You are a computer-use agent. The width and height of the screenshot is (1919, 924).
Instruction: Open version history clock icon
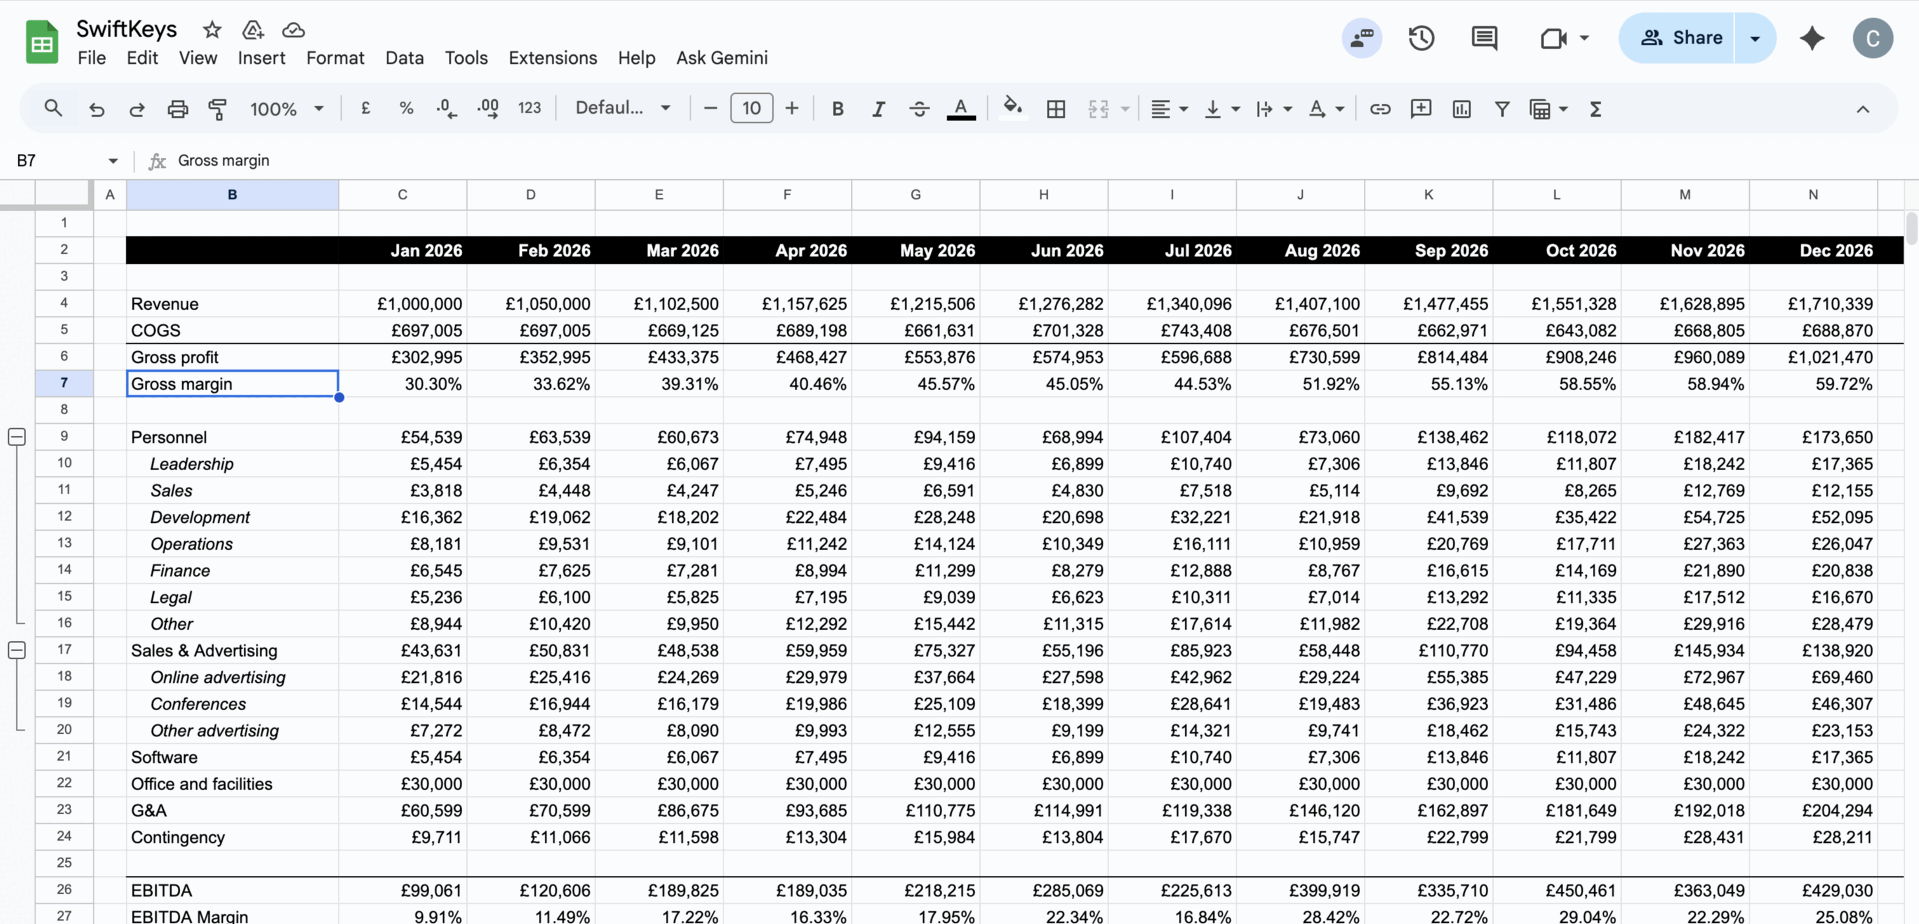point(1421,38)
